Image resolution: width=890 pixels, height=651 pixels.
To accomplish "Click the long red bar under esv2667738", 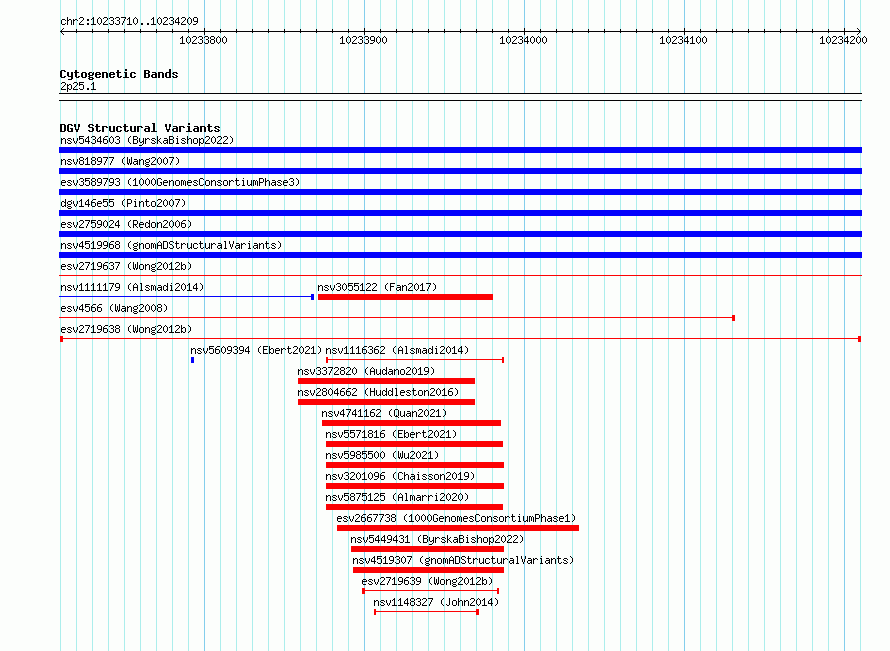I will [458, 528].
